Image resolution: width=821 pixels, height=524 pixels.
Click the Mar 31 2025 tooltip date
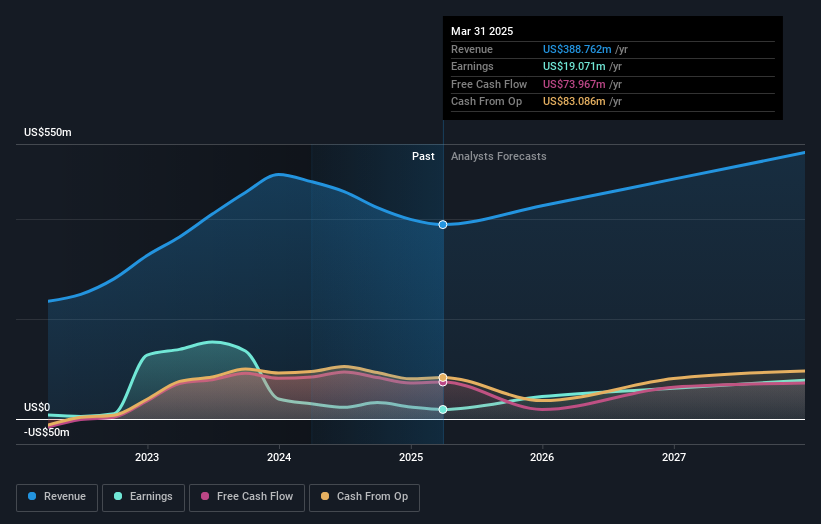point(482,31)
